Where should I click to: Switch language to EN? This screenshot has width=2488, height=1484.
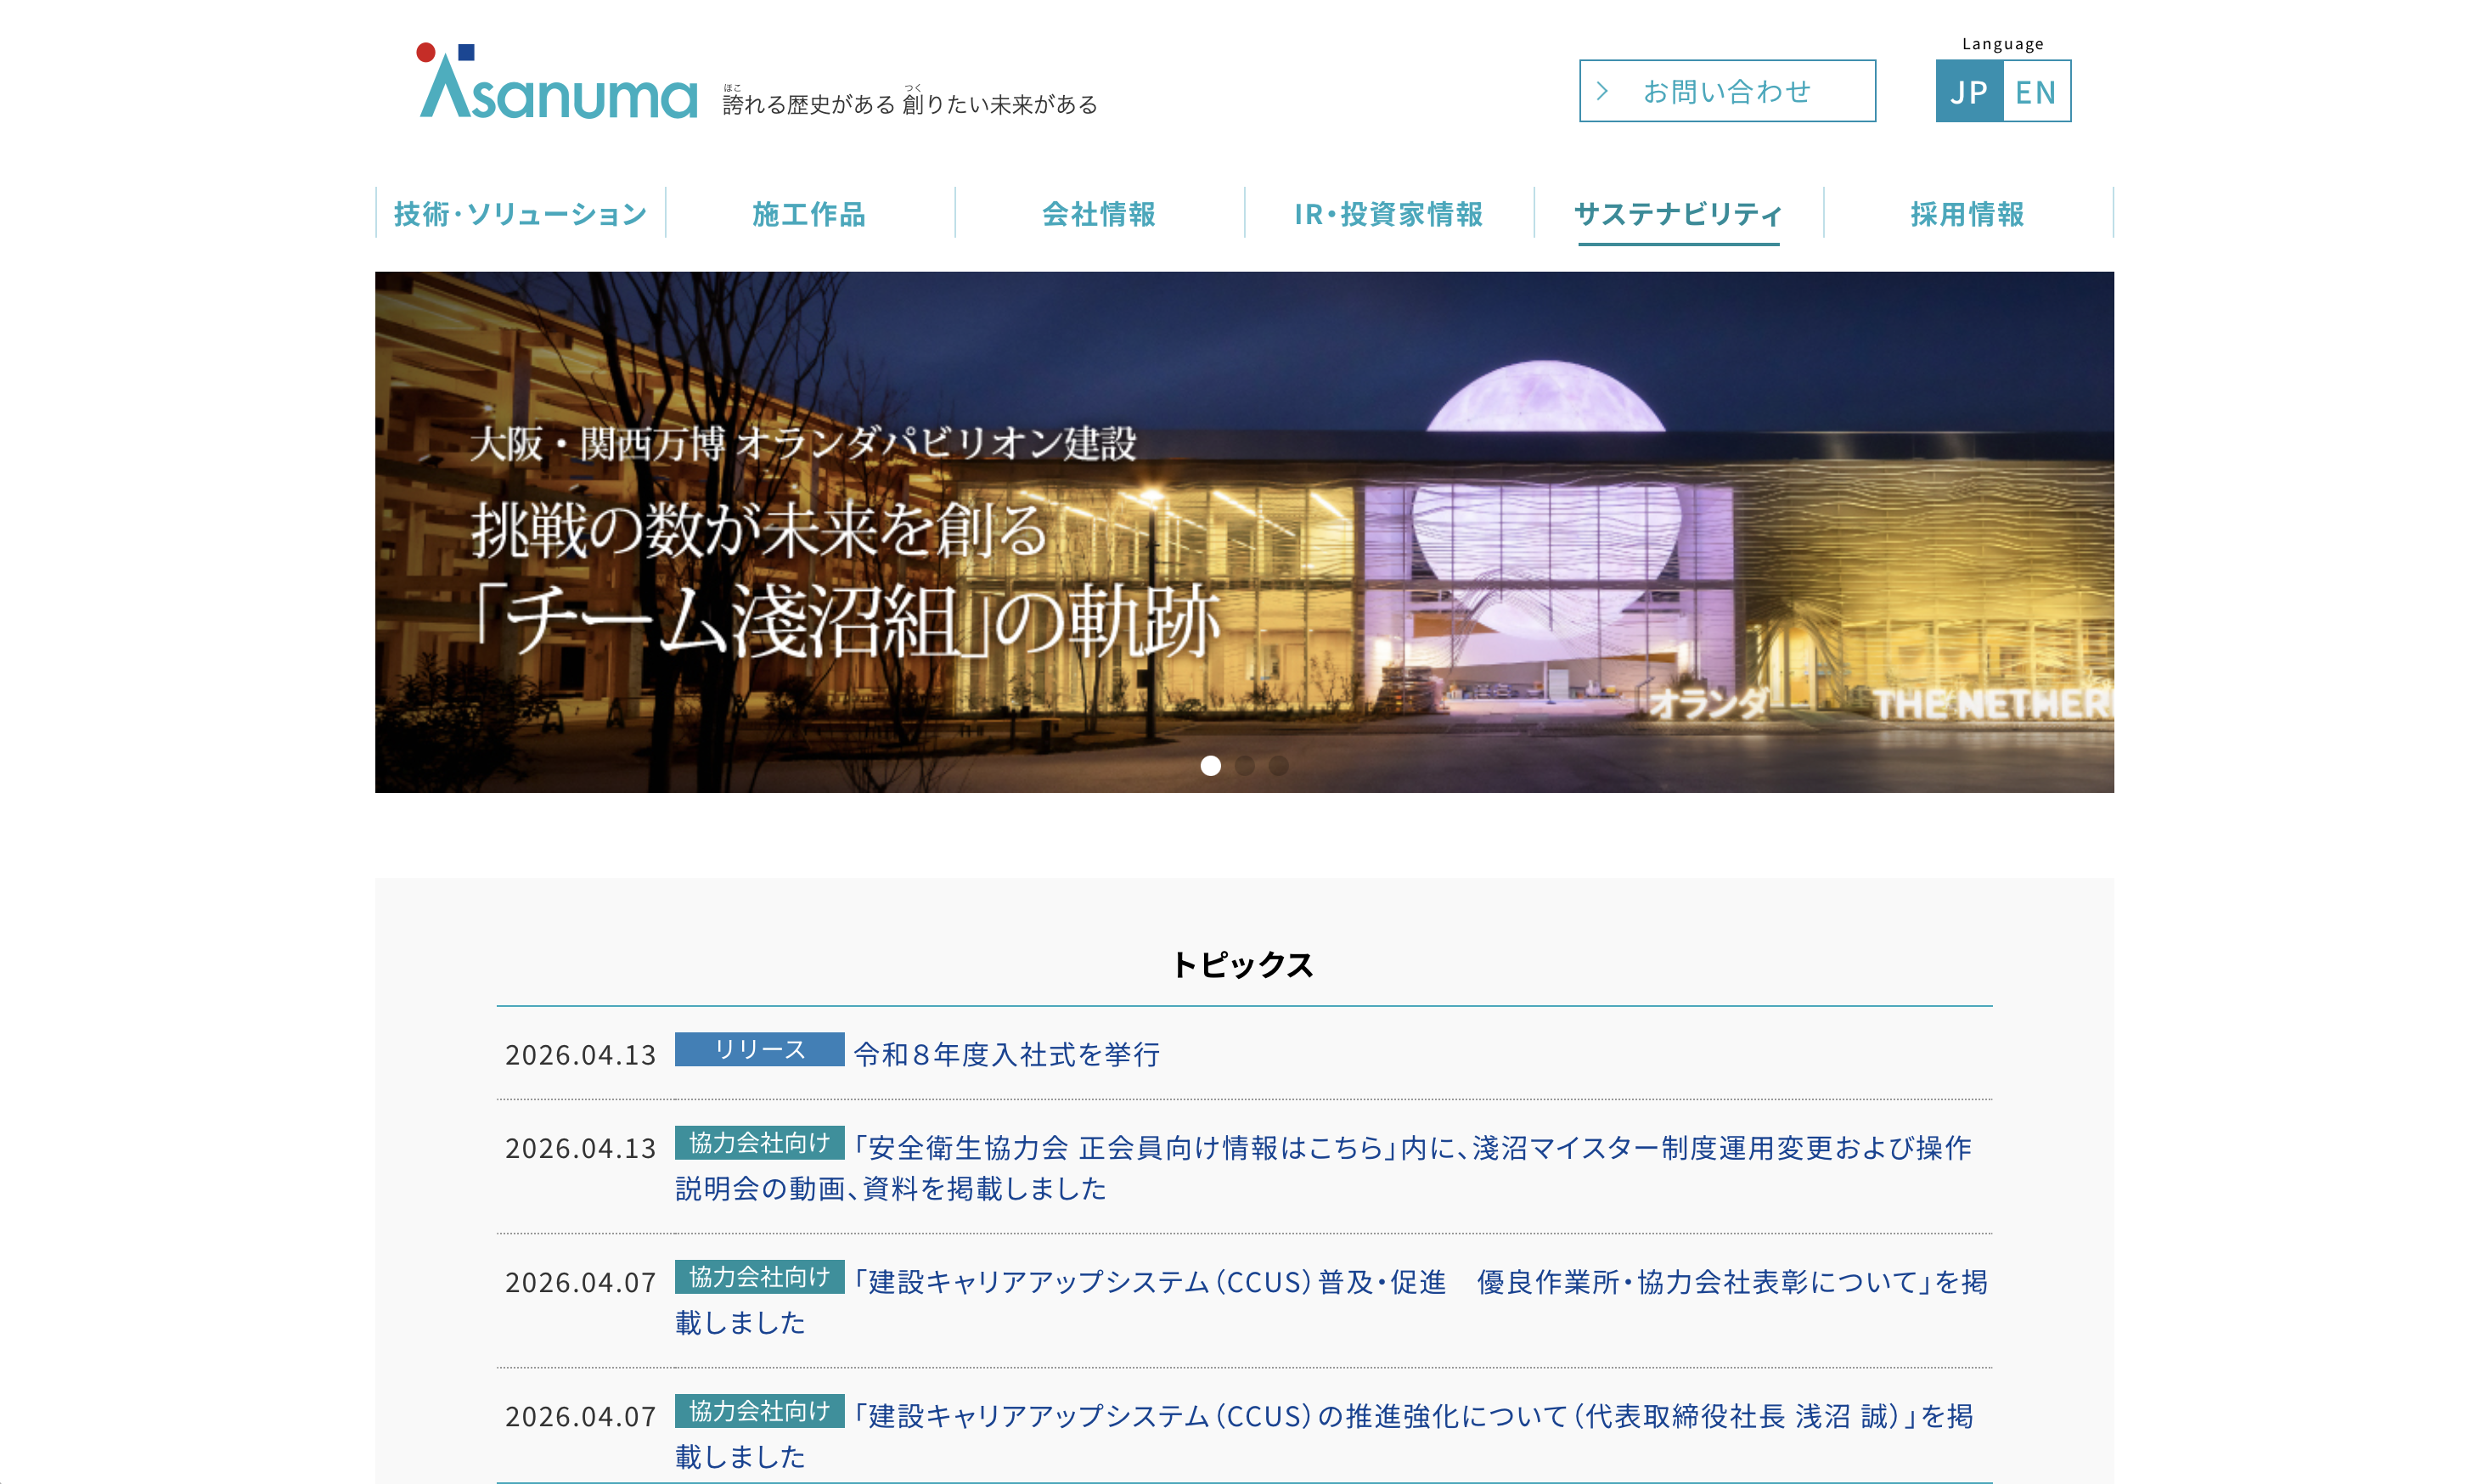click(2035, 92)
